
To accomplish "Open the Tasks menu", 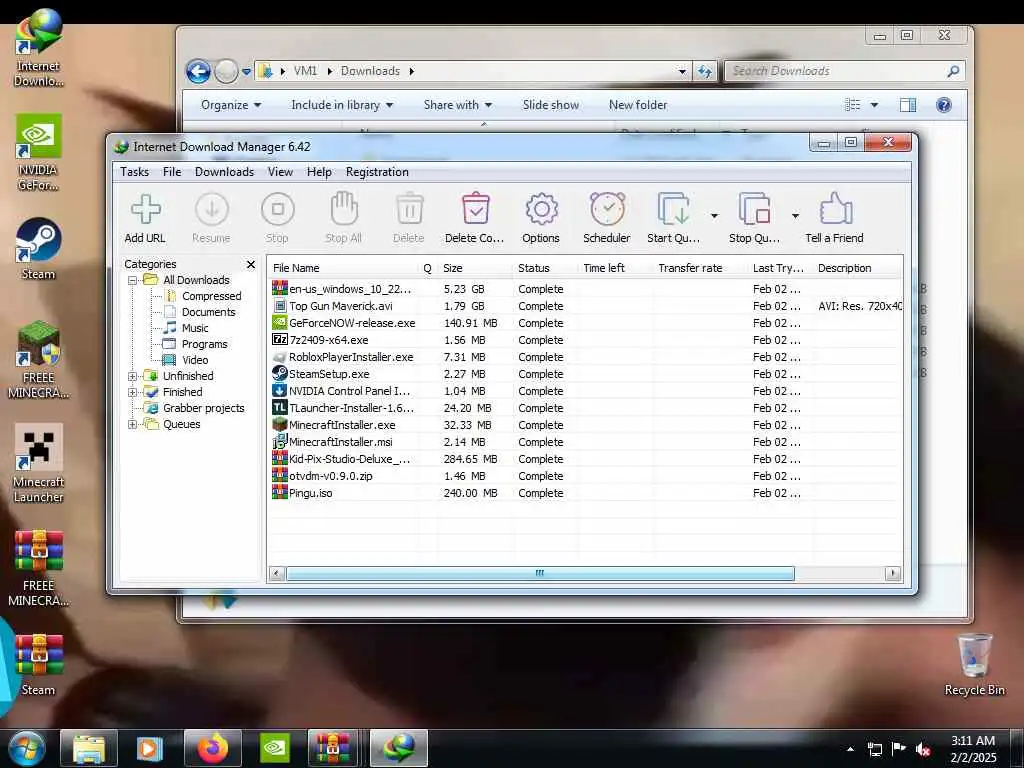I will [135, 172].
